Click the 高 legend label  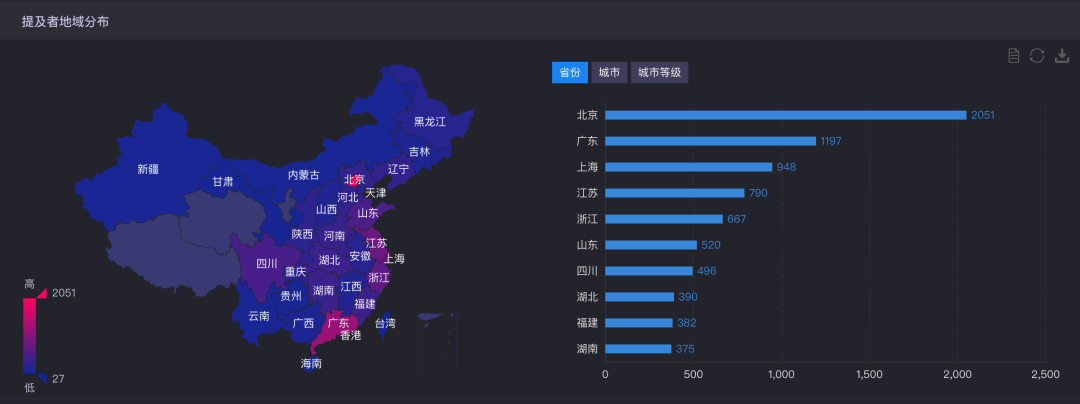point(30,282)
